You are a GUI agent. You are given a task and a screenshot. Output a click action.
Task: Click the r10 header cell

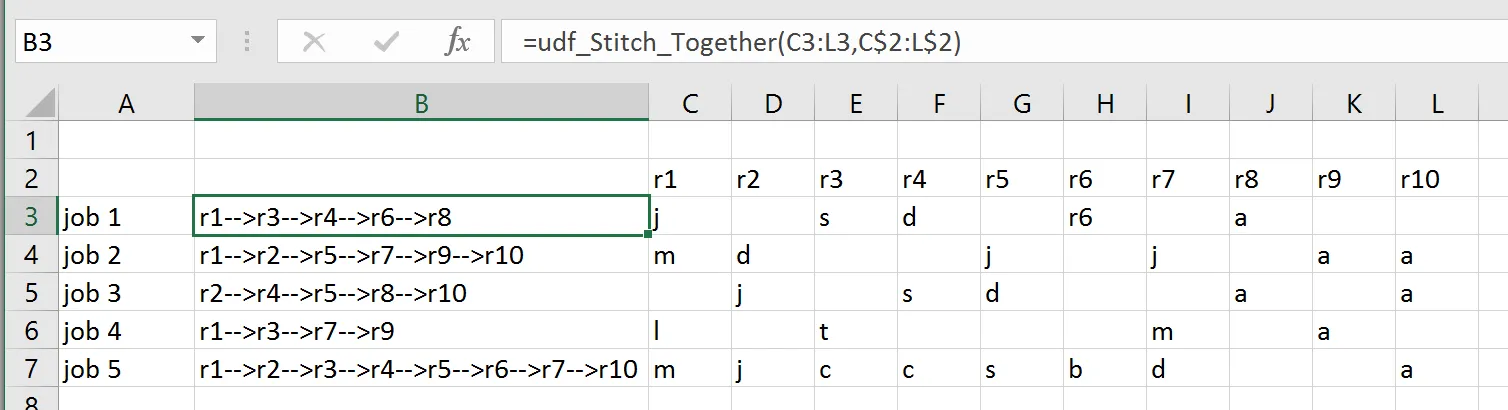pos(1437,179)
